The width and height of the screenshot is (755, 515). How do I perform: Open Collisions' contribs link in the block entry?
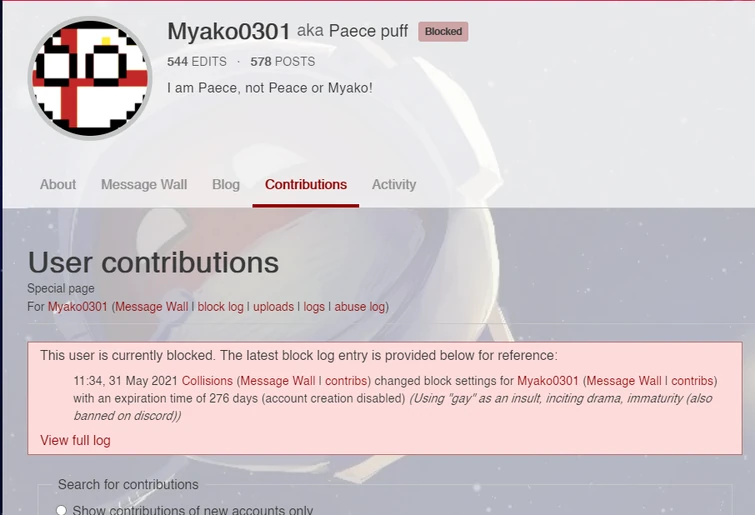point(346,381)
